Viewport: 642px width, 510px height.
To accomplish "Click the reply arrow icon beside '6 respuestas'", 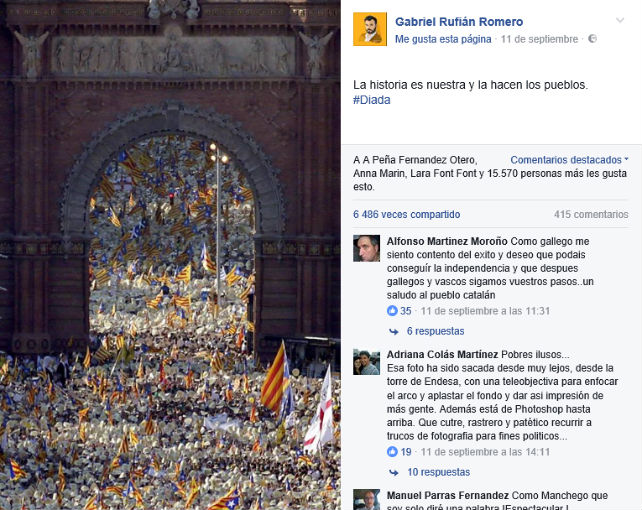I will [x=393, y=332].
